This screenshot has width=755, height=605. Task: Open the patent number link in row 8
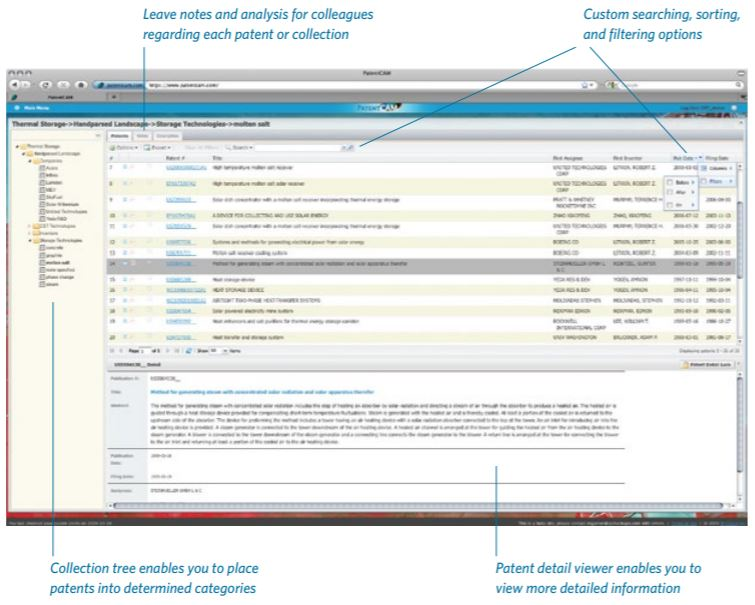pyautogui.click(x=181, y=184)
